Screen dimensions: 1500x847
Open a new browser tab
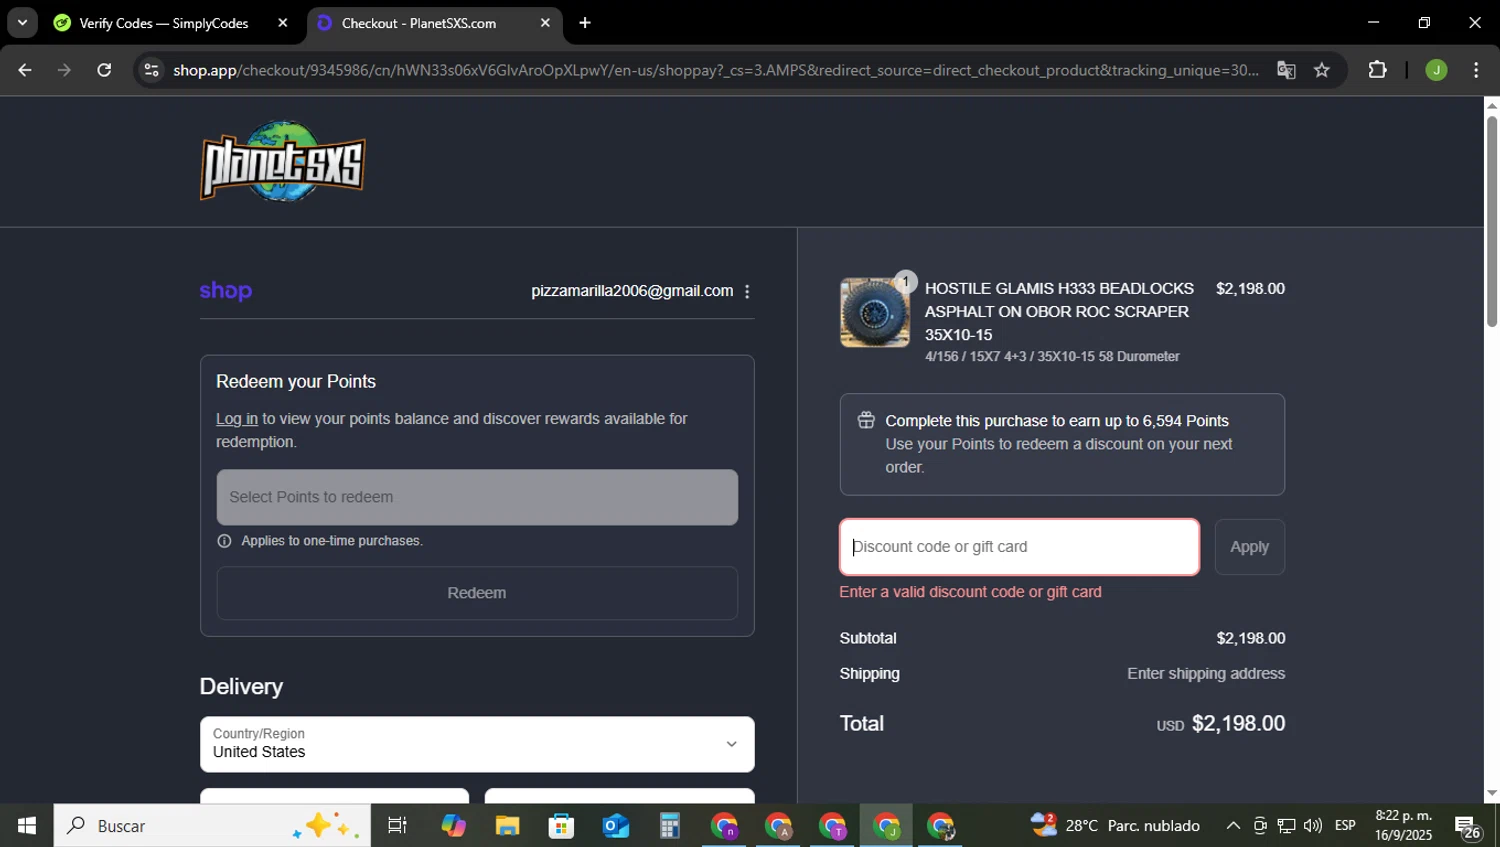[x=585, y=23]
